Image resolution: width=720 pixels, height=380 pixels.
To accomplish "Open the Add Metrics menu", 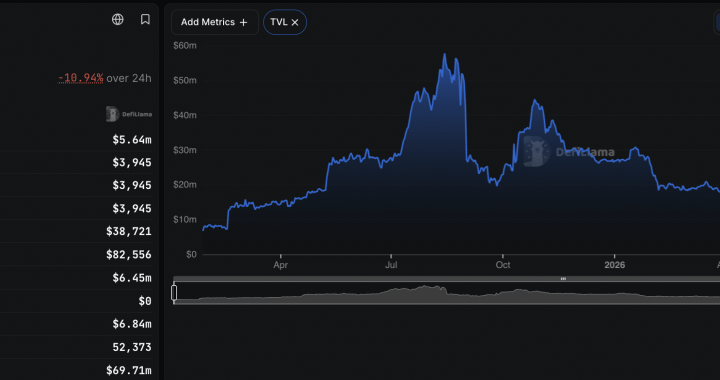I will (214, 22).
